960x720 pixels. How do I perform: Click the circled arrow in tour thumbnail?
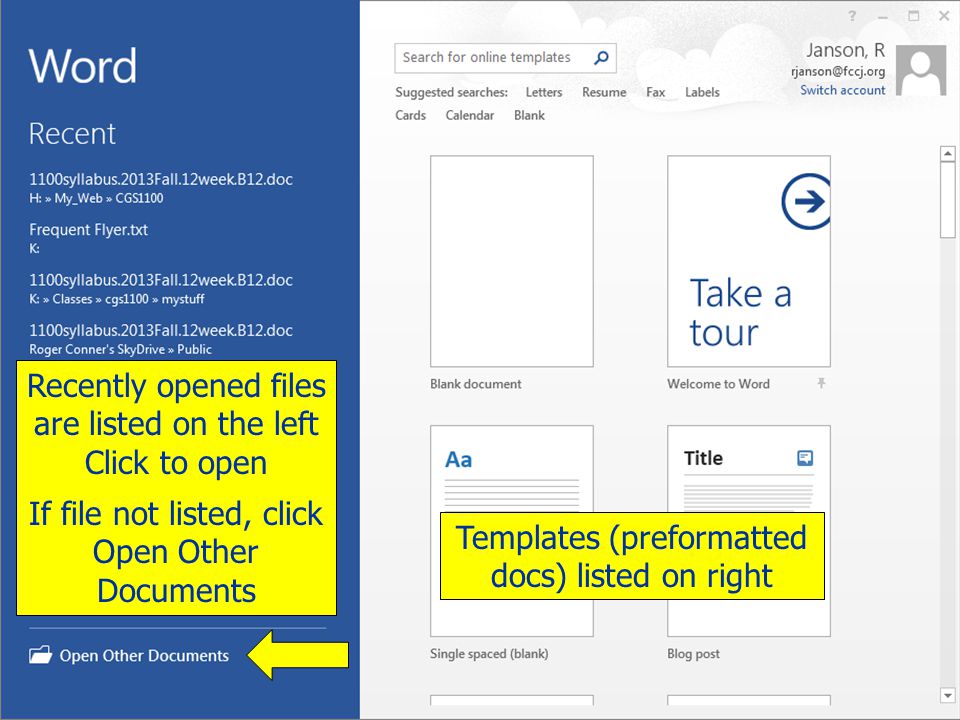[x=806, y=201]
